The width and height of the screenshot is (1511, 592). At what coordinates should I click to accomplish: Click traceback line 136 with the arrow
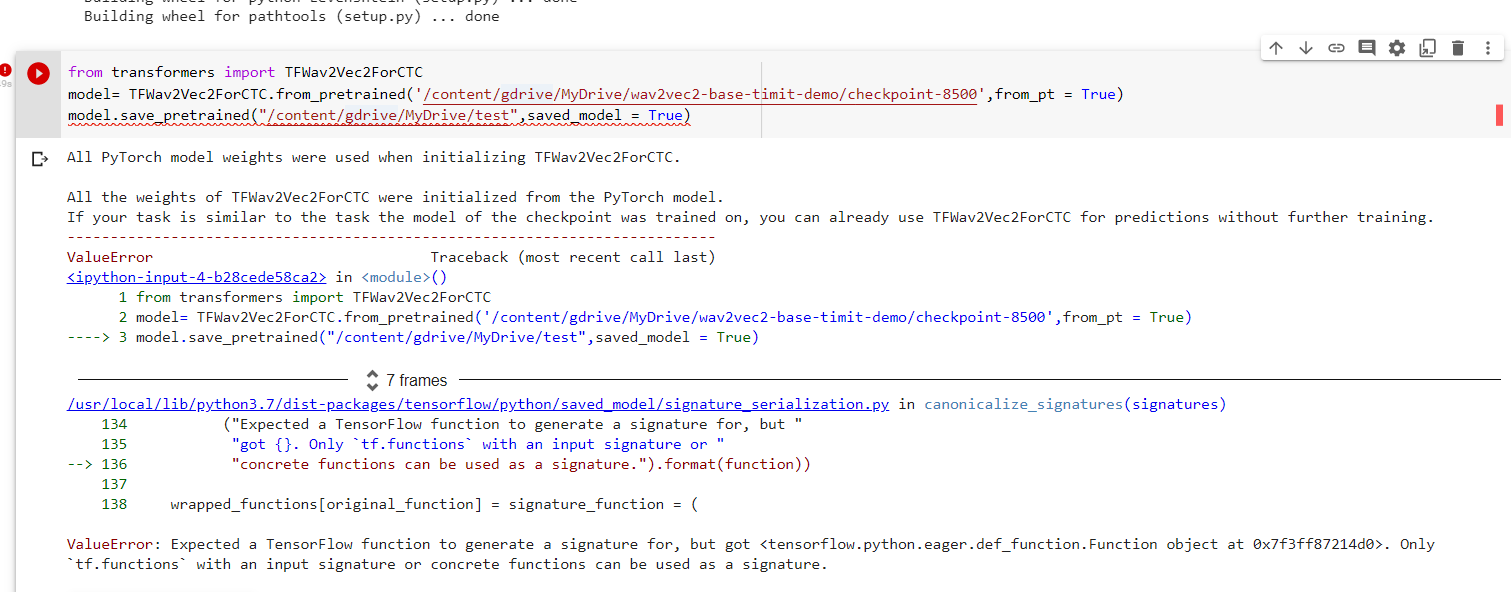pyautogui.click(x=439, y=464)
